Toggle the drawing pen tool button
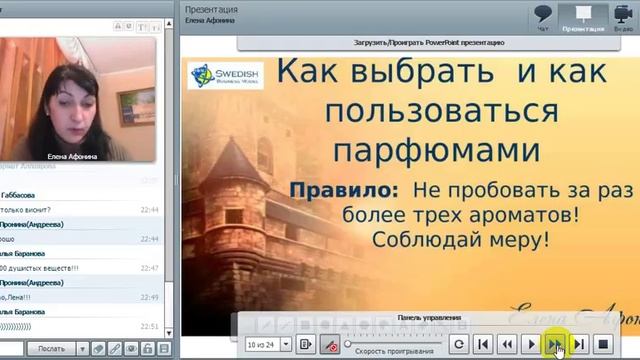The height and width of the screenshot is (360, 640). [x=330, y=344]
